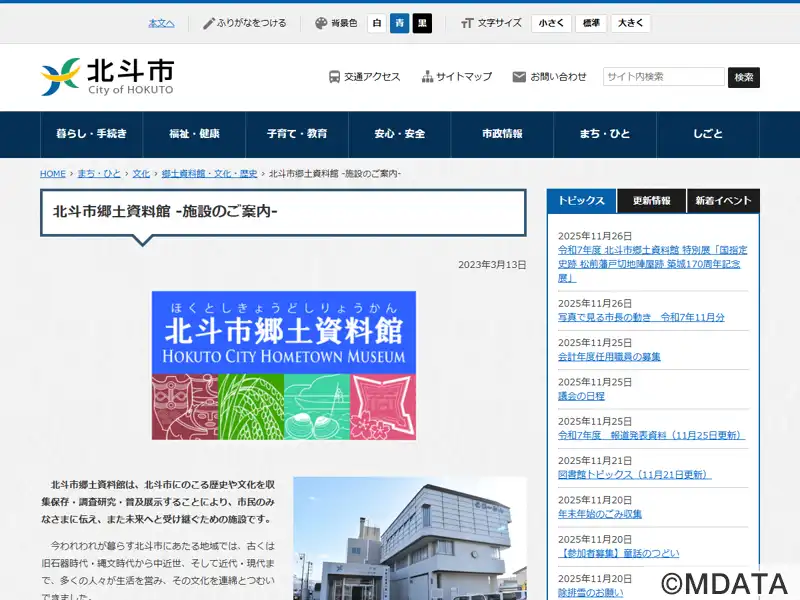
Task: Open サイトマップ page
Action: pos(464,77)
